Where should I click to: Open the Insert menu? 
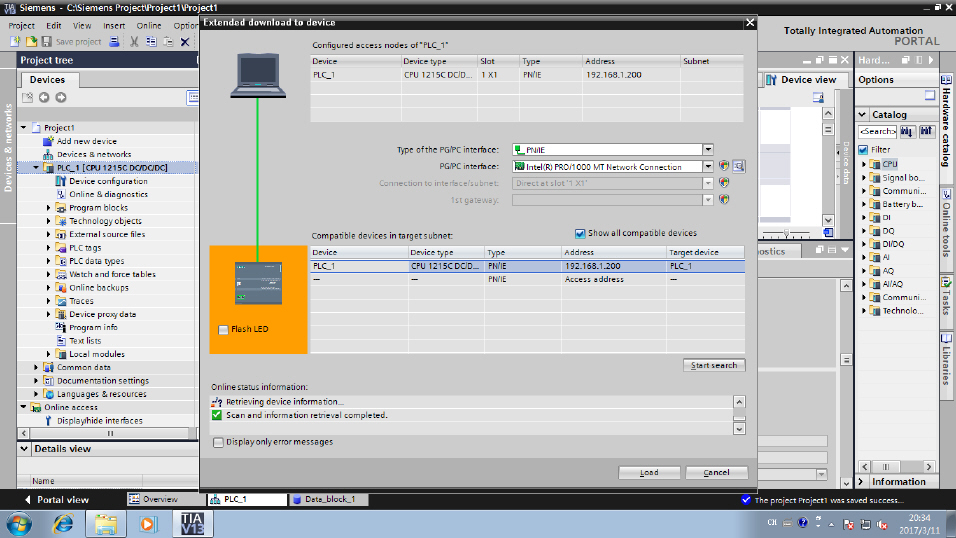click(114, 26)
